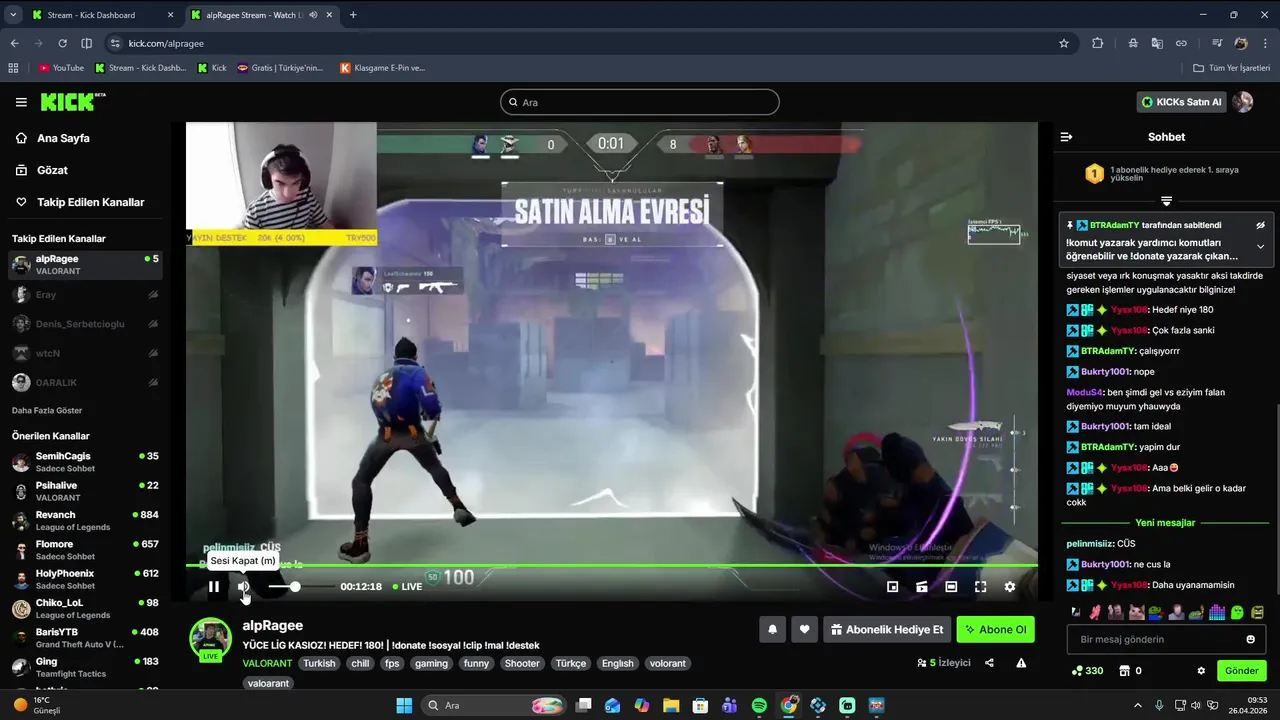Enter fullscreen mode in the player
The width and height of the screenshot is (1280, 720).
click(980, 587)
